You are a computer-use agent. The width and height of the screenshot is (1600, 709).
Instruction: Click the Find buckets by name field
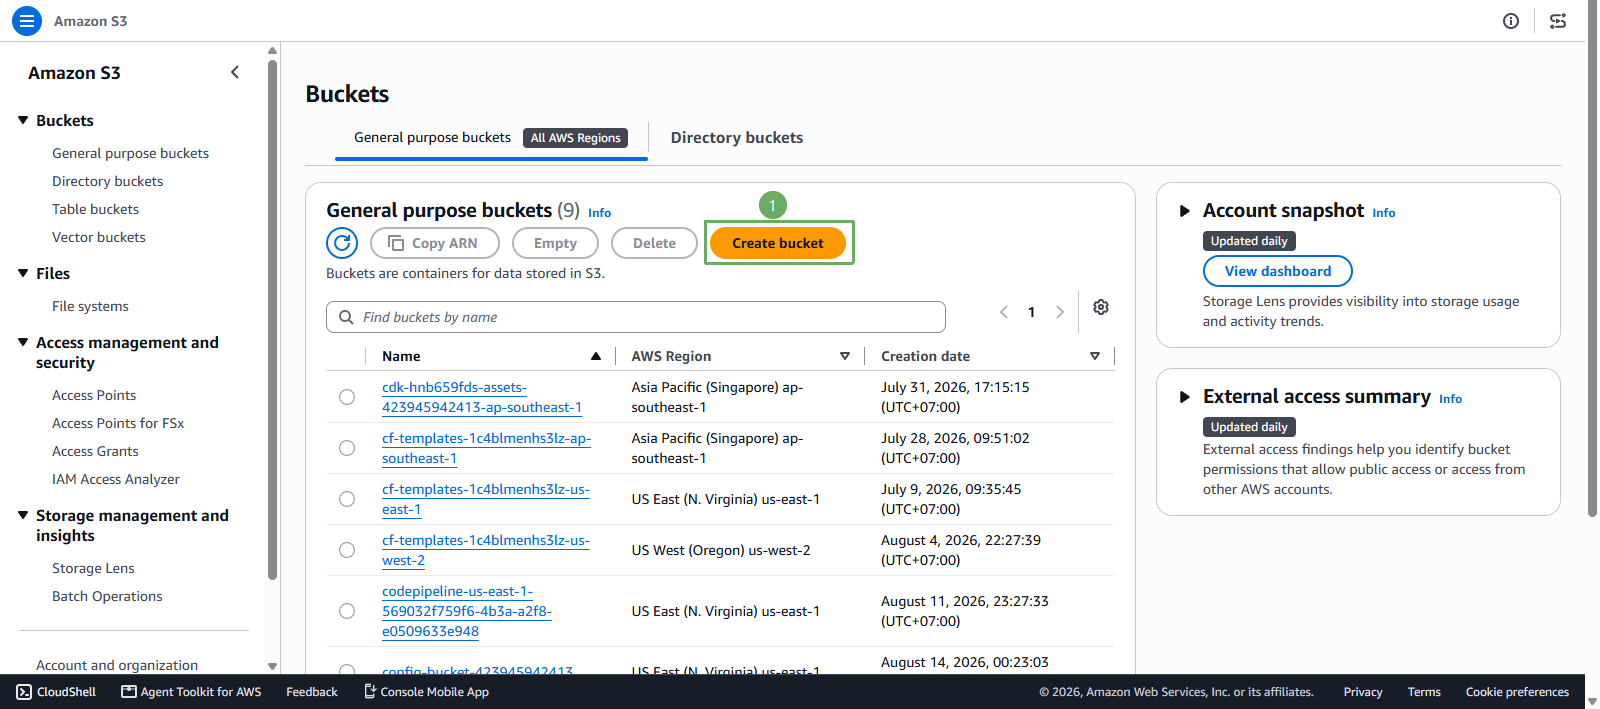click(x=636, y=317)
